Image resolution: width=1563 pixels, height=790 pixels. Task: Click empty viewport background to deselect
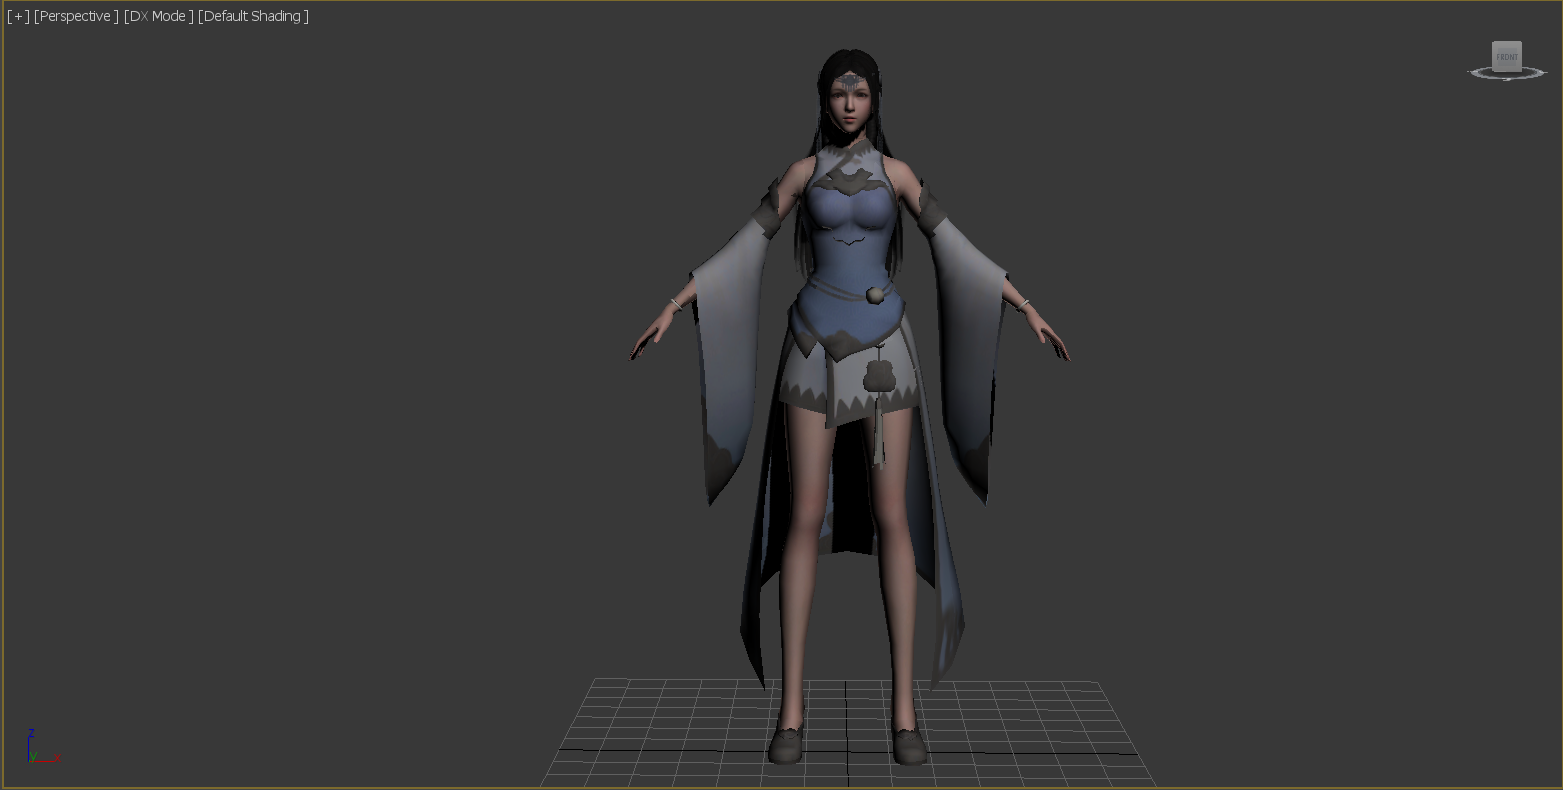300,400
